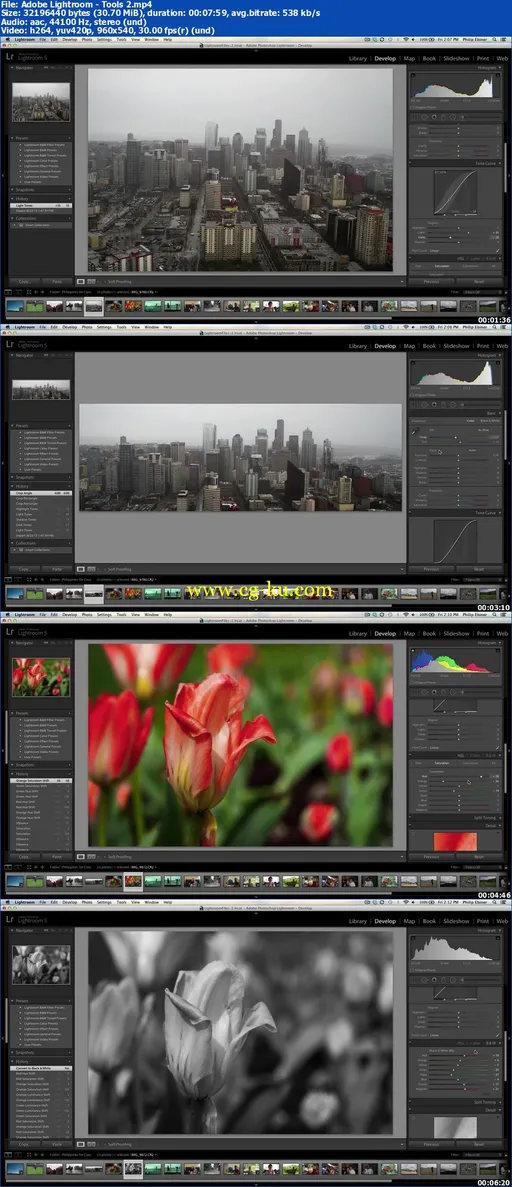The height and width of the screenshot is (1187, 512).
Task: Collapse Collections panel in uncropped skyline screenshot
Action: (13, 218)
